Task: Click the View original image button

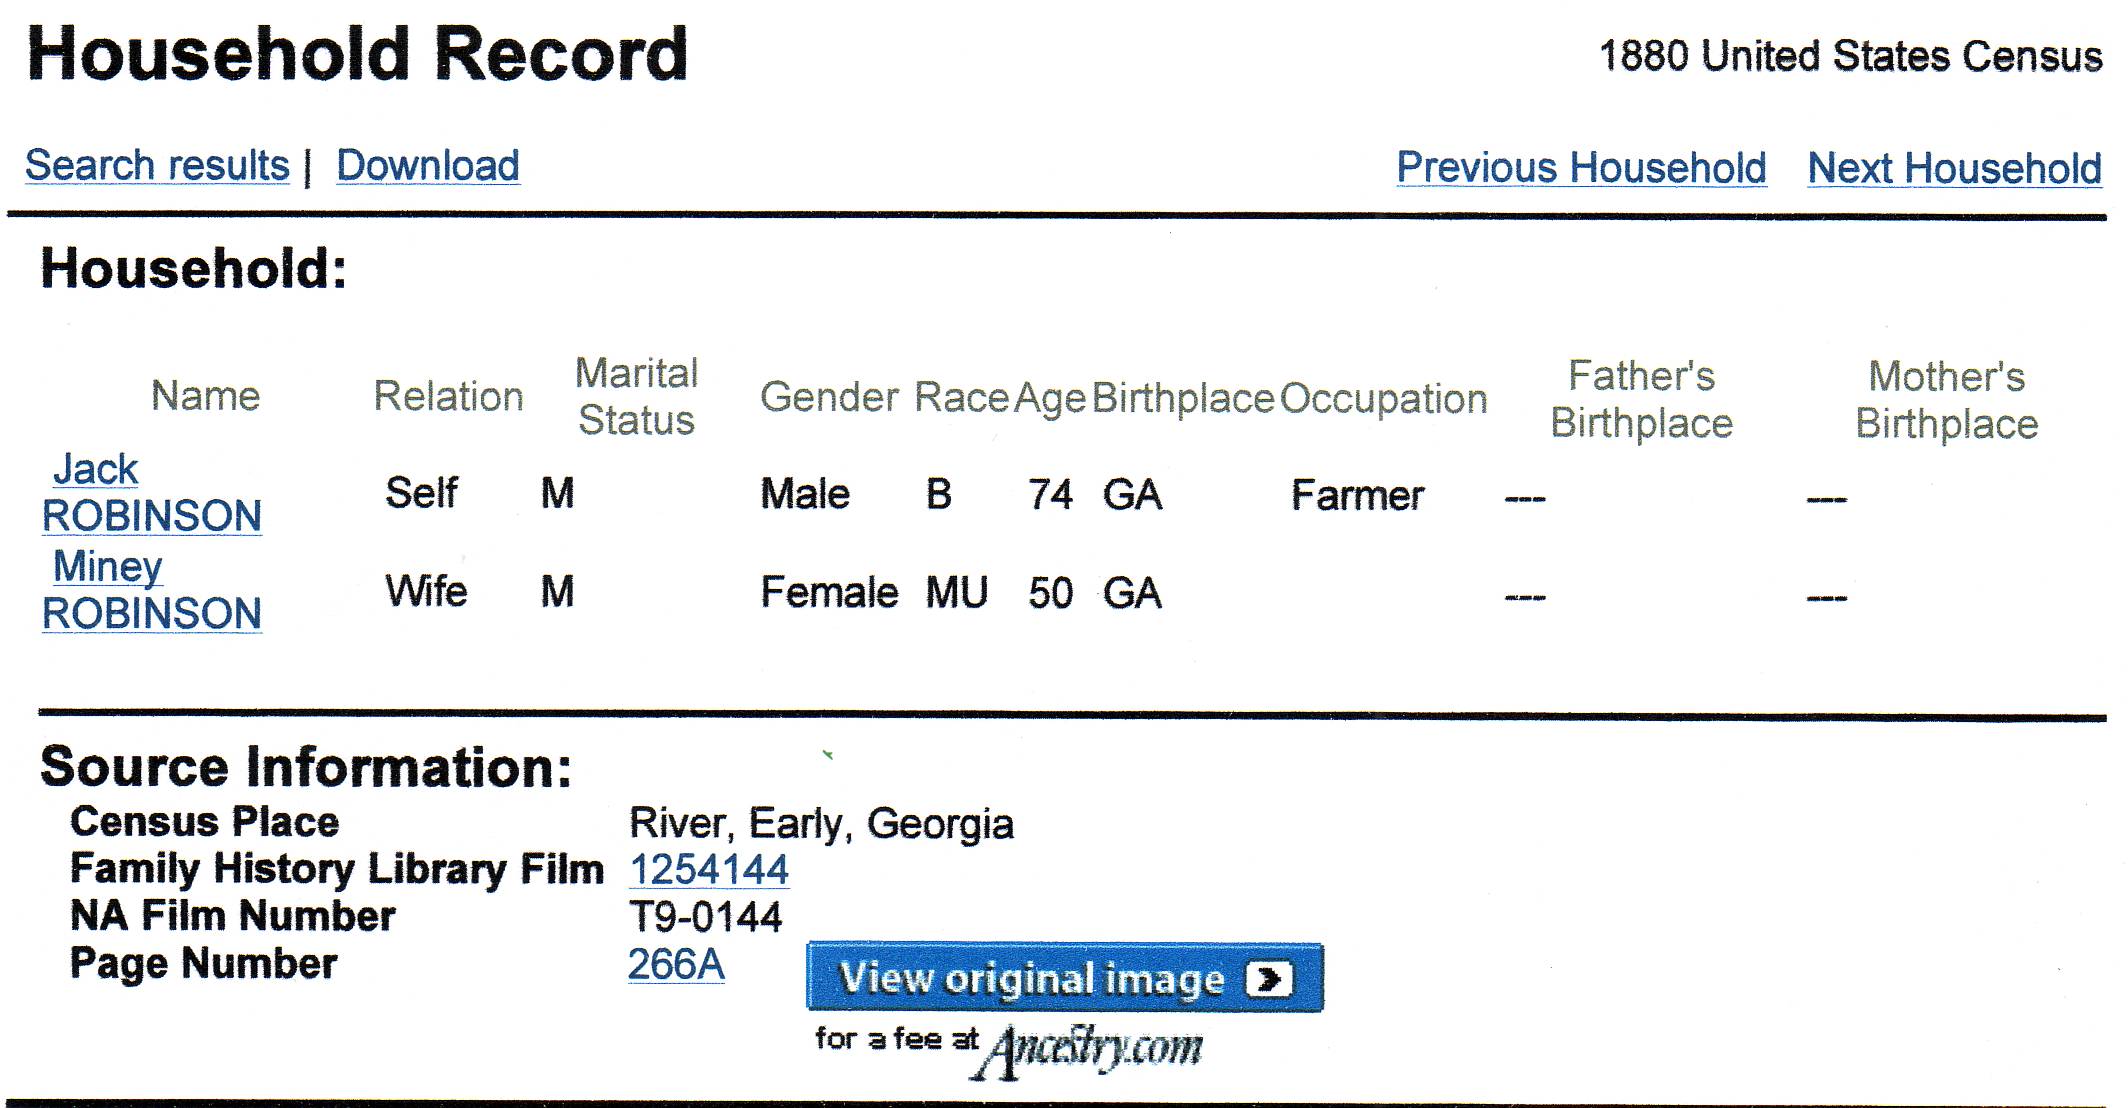Action: click(x=1065, y=977)
